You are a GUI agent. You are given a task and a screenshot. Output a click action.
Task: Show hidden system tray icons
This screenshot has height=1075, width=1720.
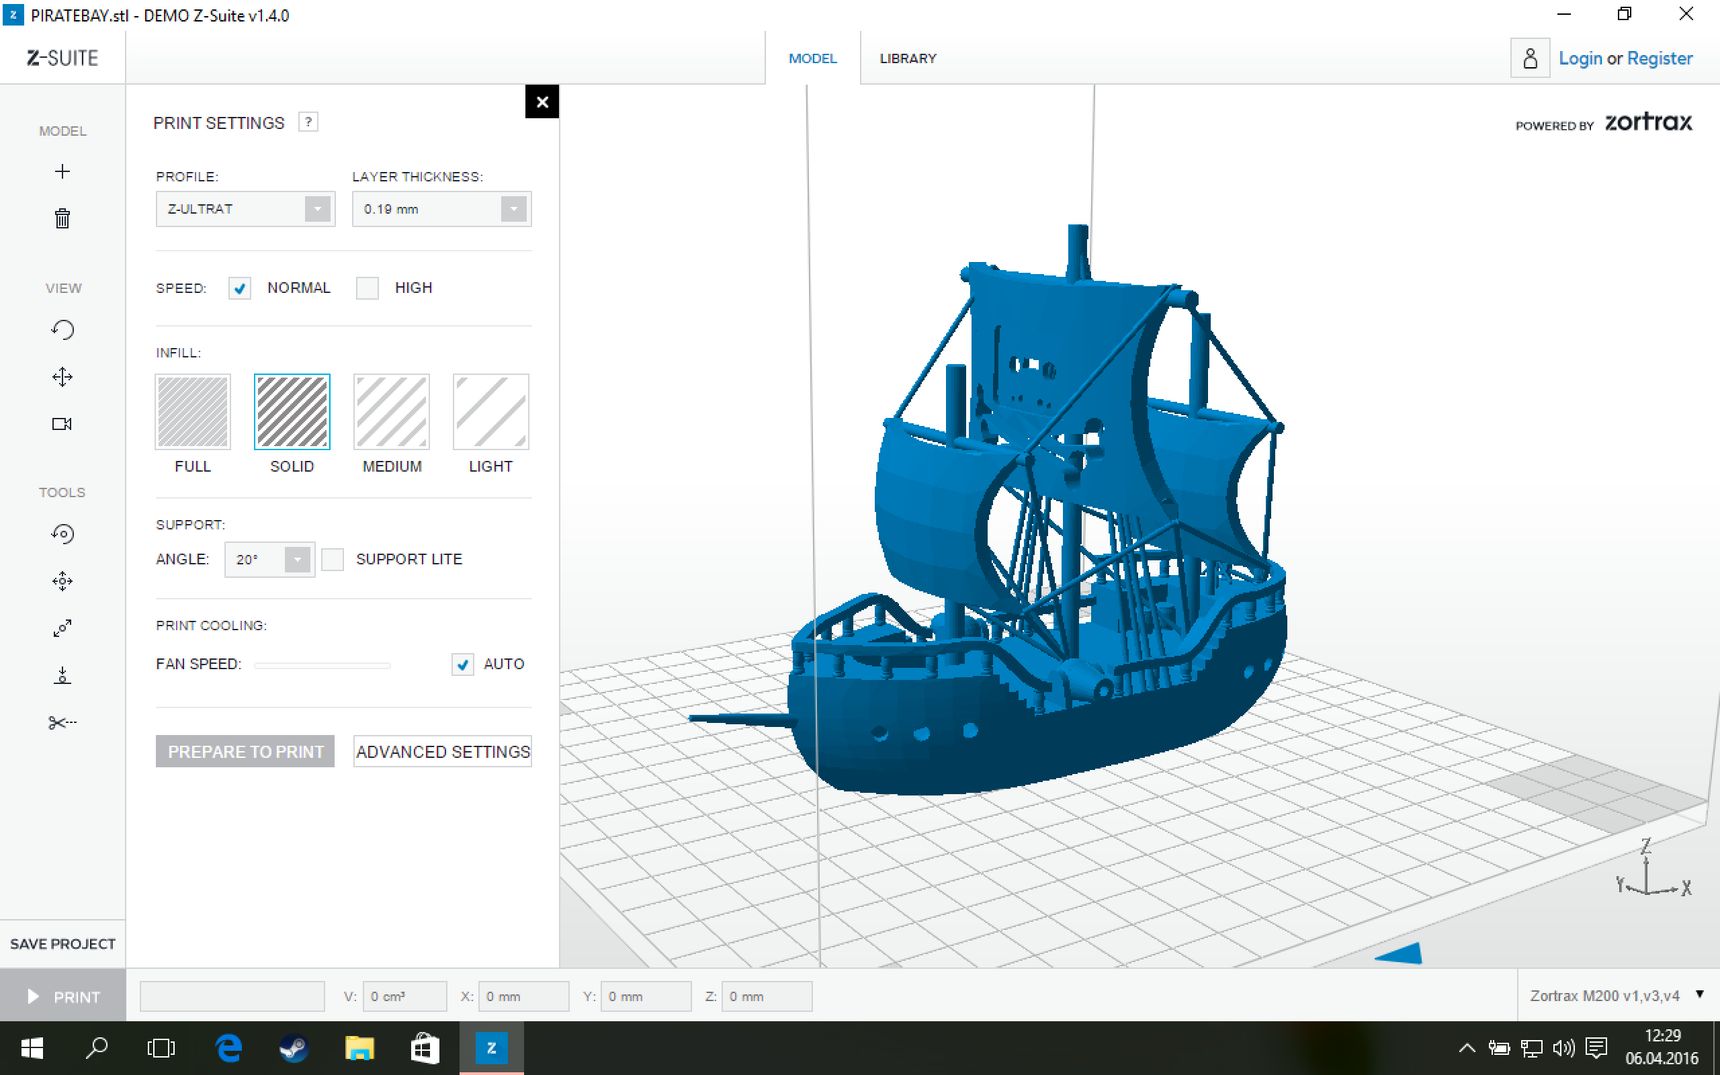pyautogui.click(x=1467, y=1048)
